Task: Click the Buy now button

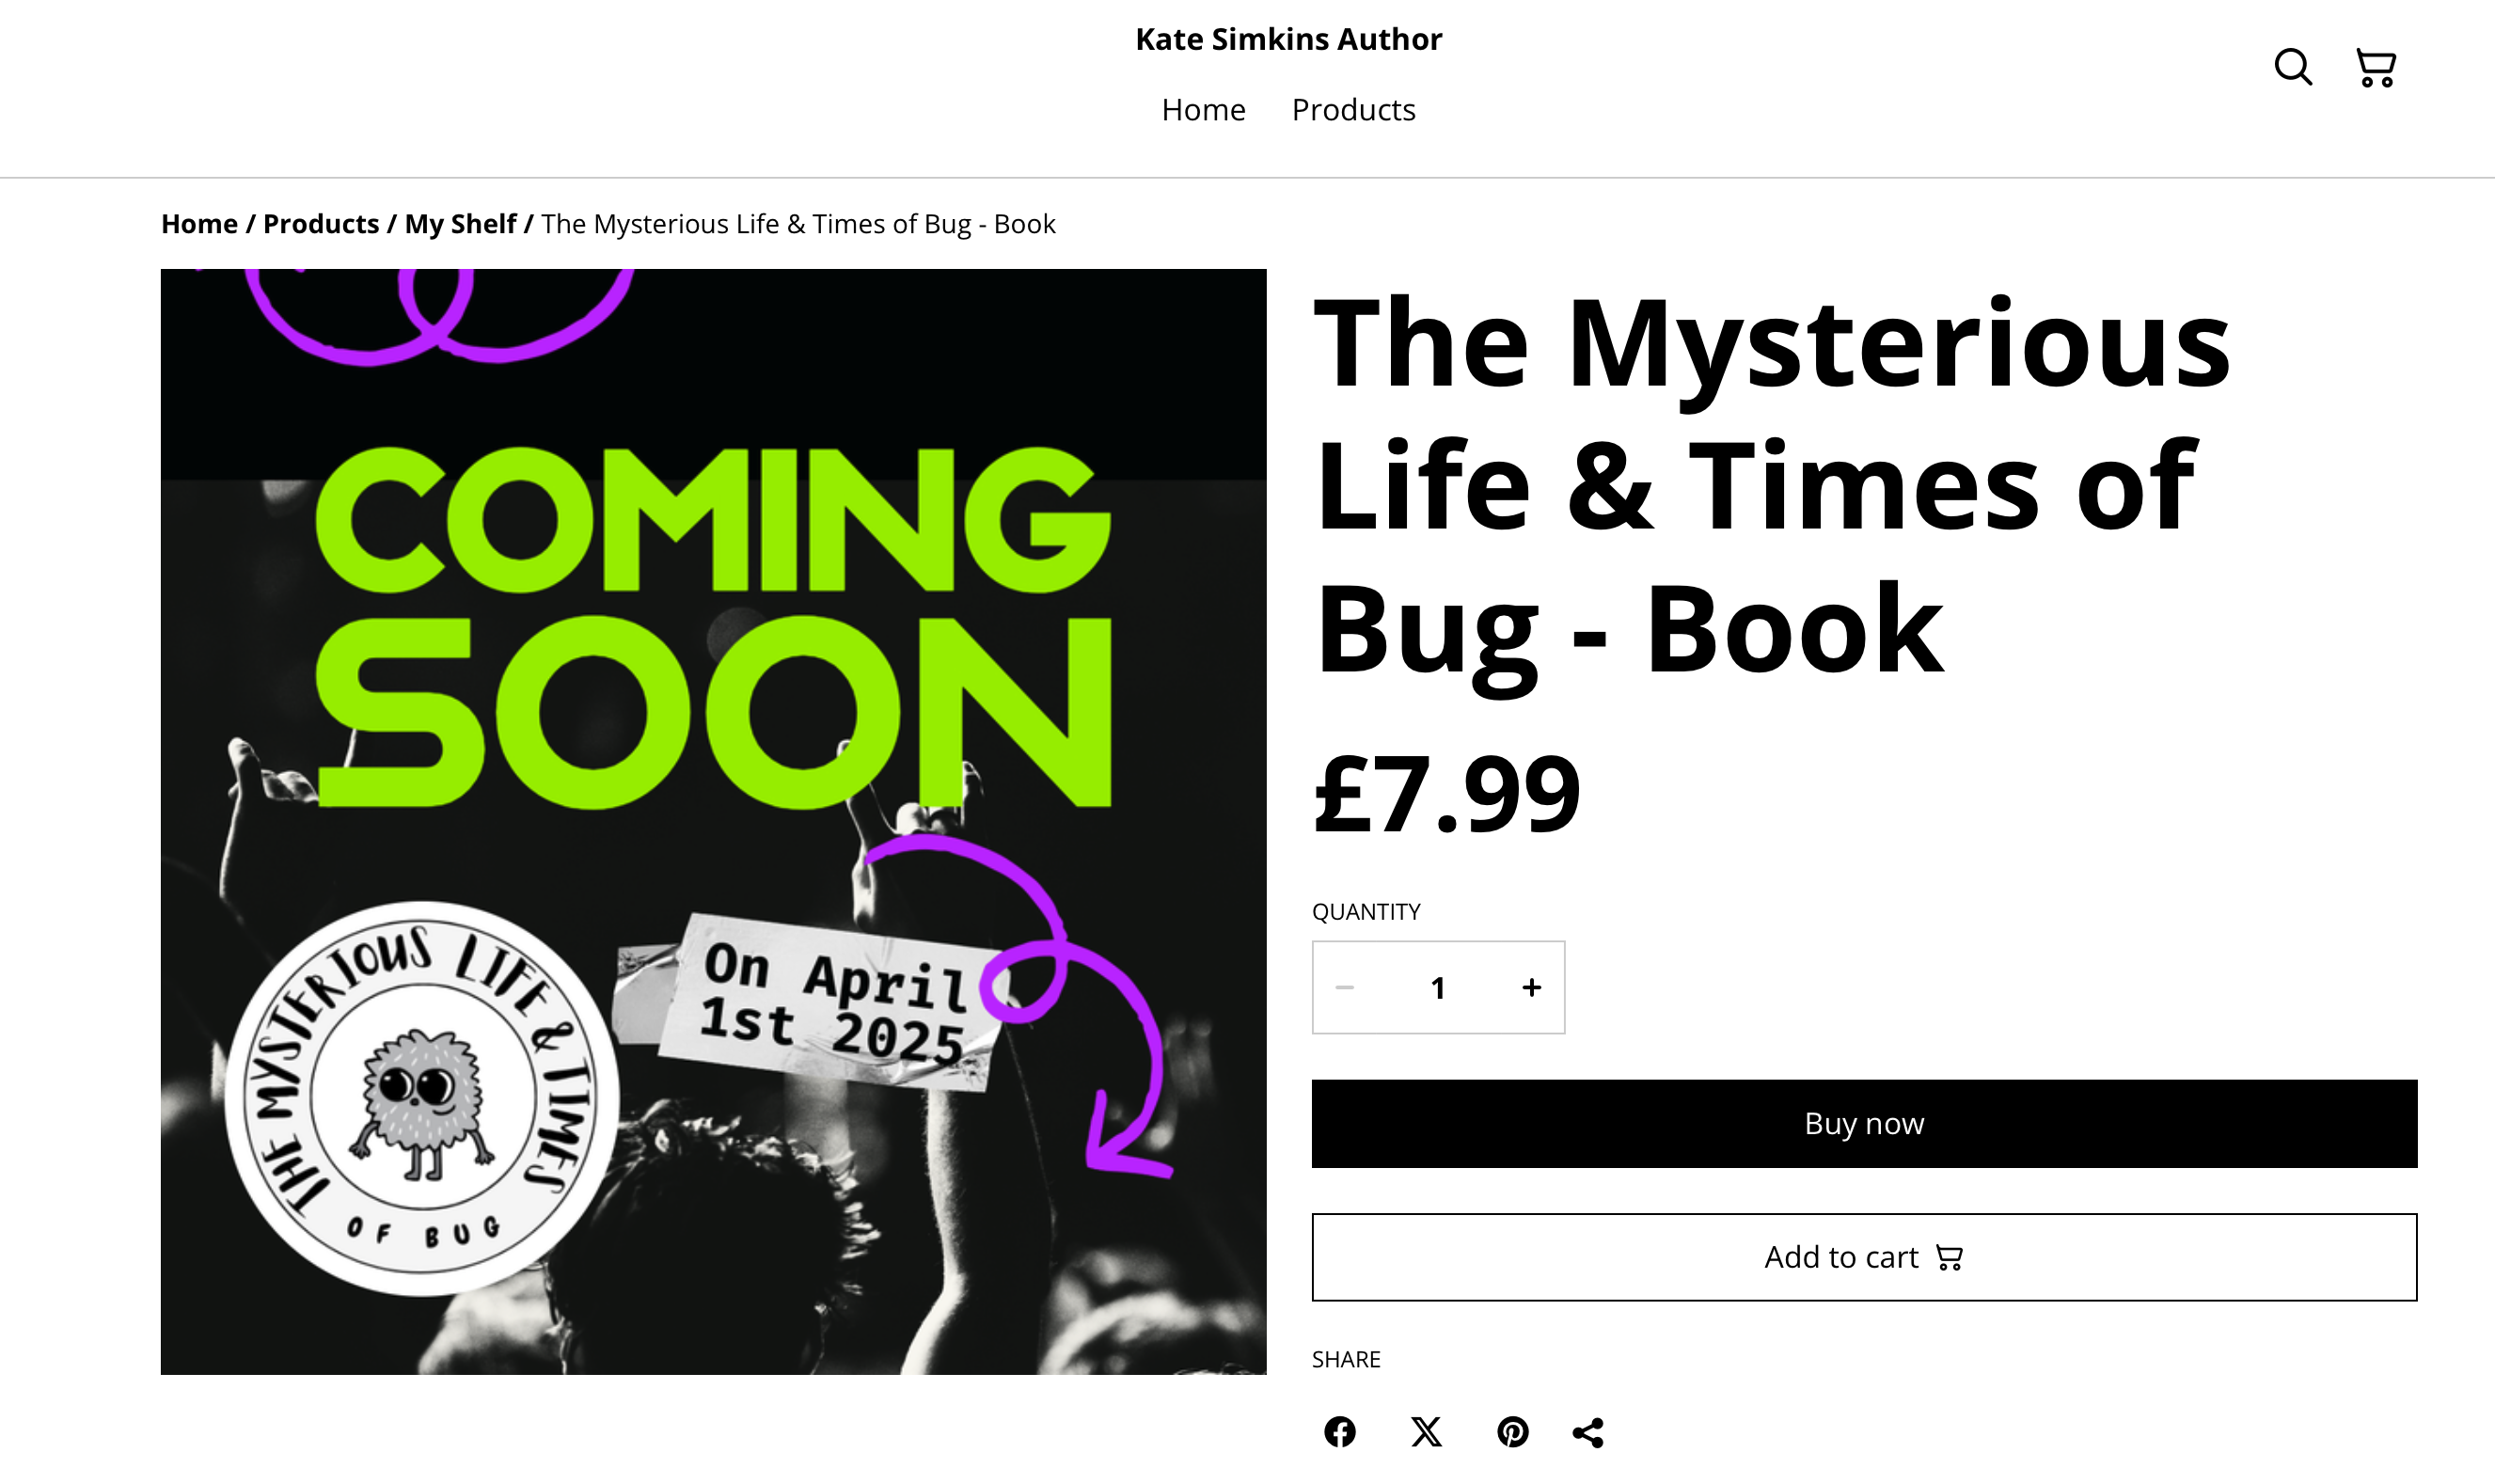Action: 1864,1123
